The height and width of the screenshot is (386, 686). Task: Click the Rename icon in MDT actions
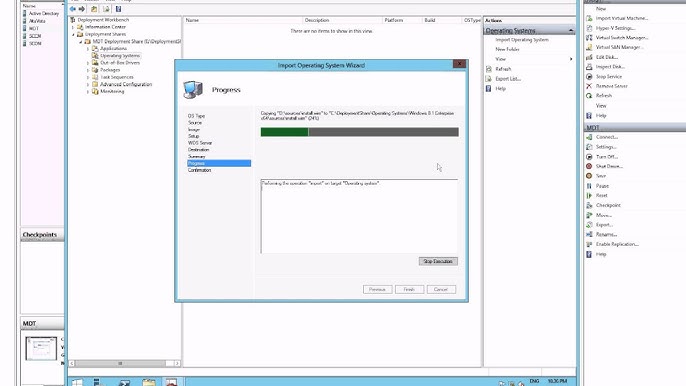589,234
